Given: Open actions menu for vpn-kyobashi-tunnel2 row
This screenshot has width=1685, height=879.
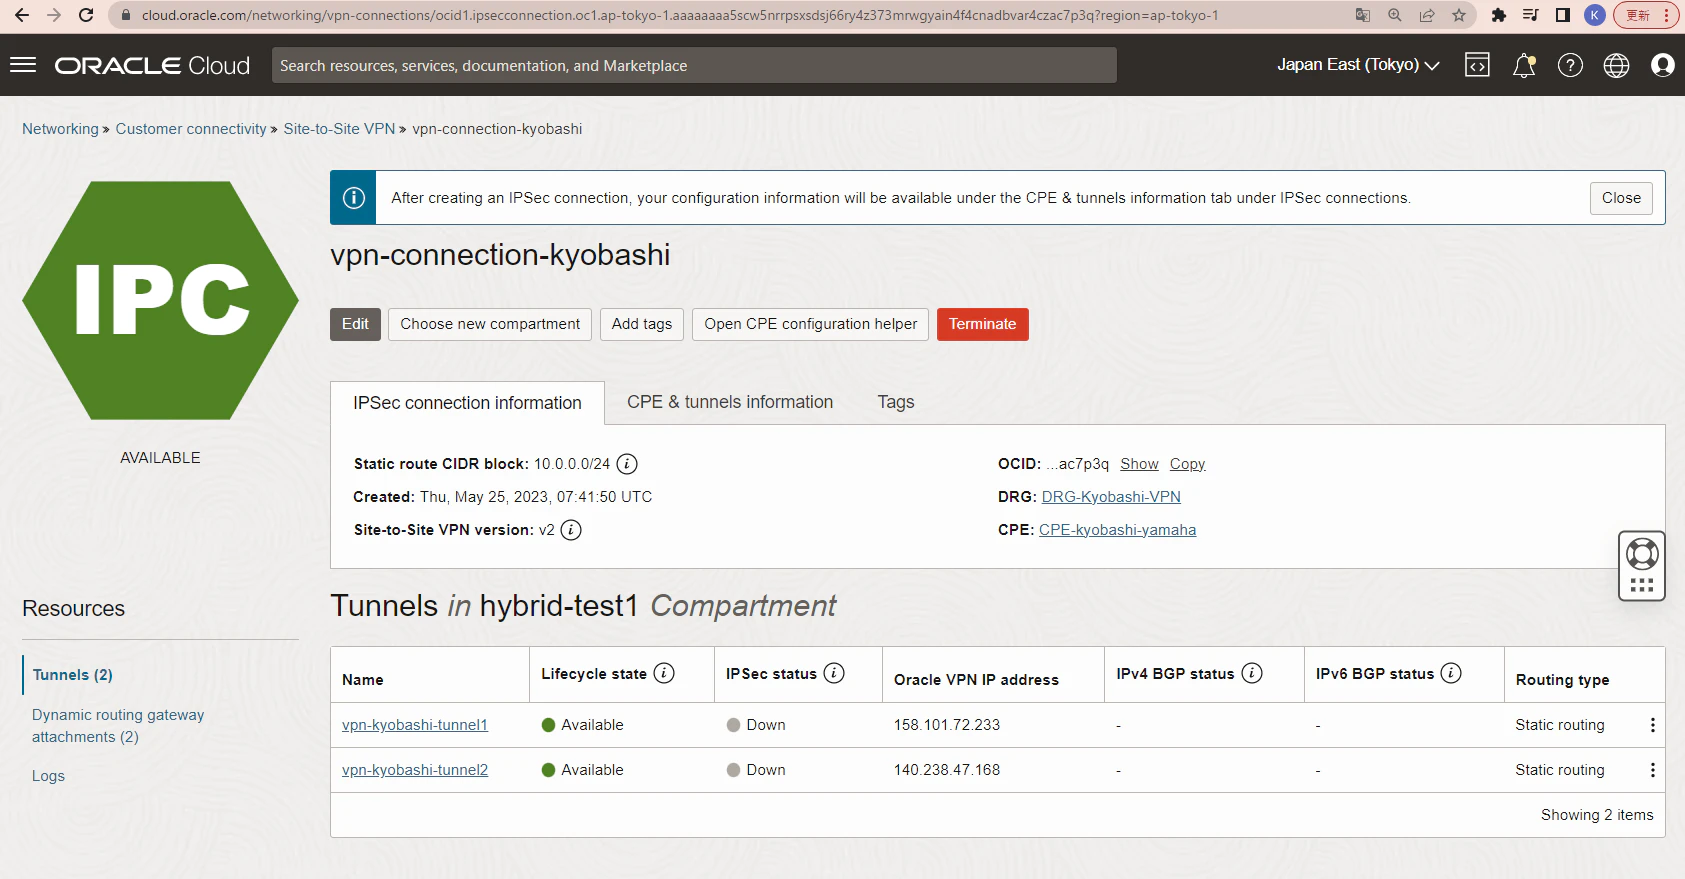Looking at the screenshot, I should (1652, 770).
